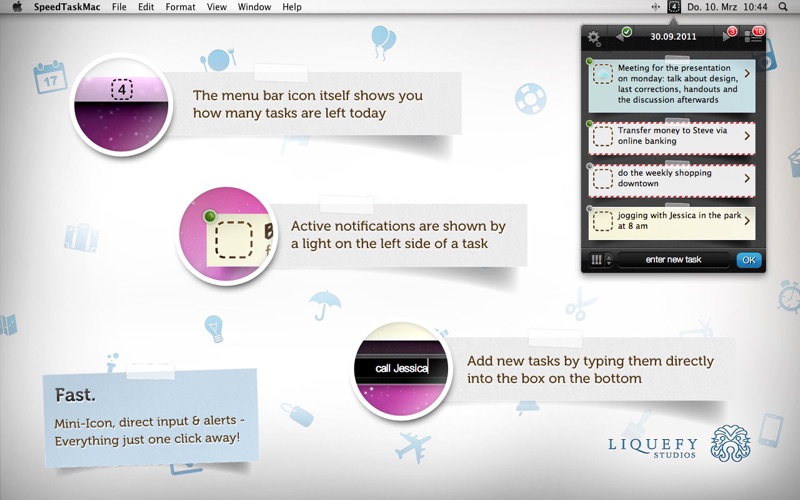Go to previous day with left arrow
The width and height of the screenshot is (800, 500).
pos(622,36)
